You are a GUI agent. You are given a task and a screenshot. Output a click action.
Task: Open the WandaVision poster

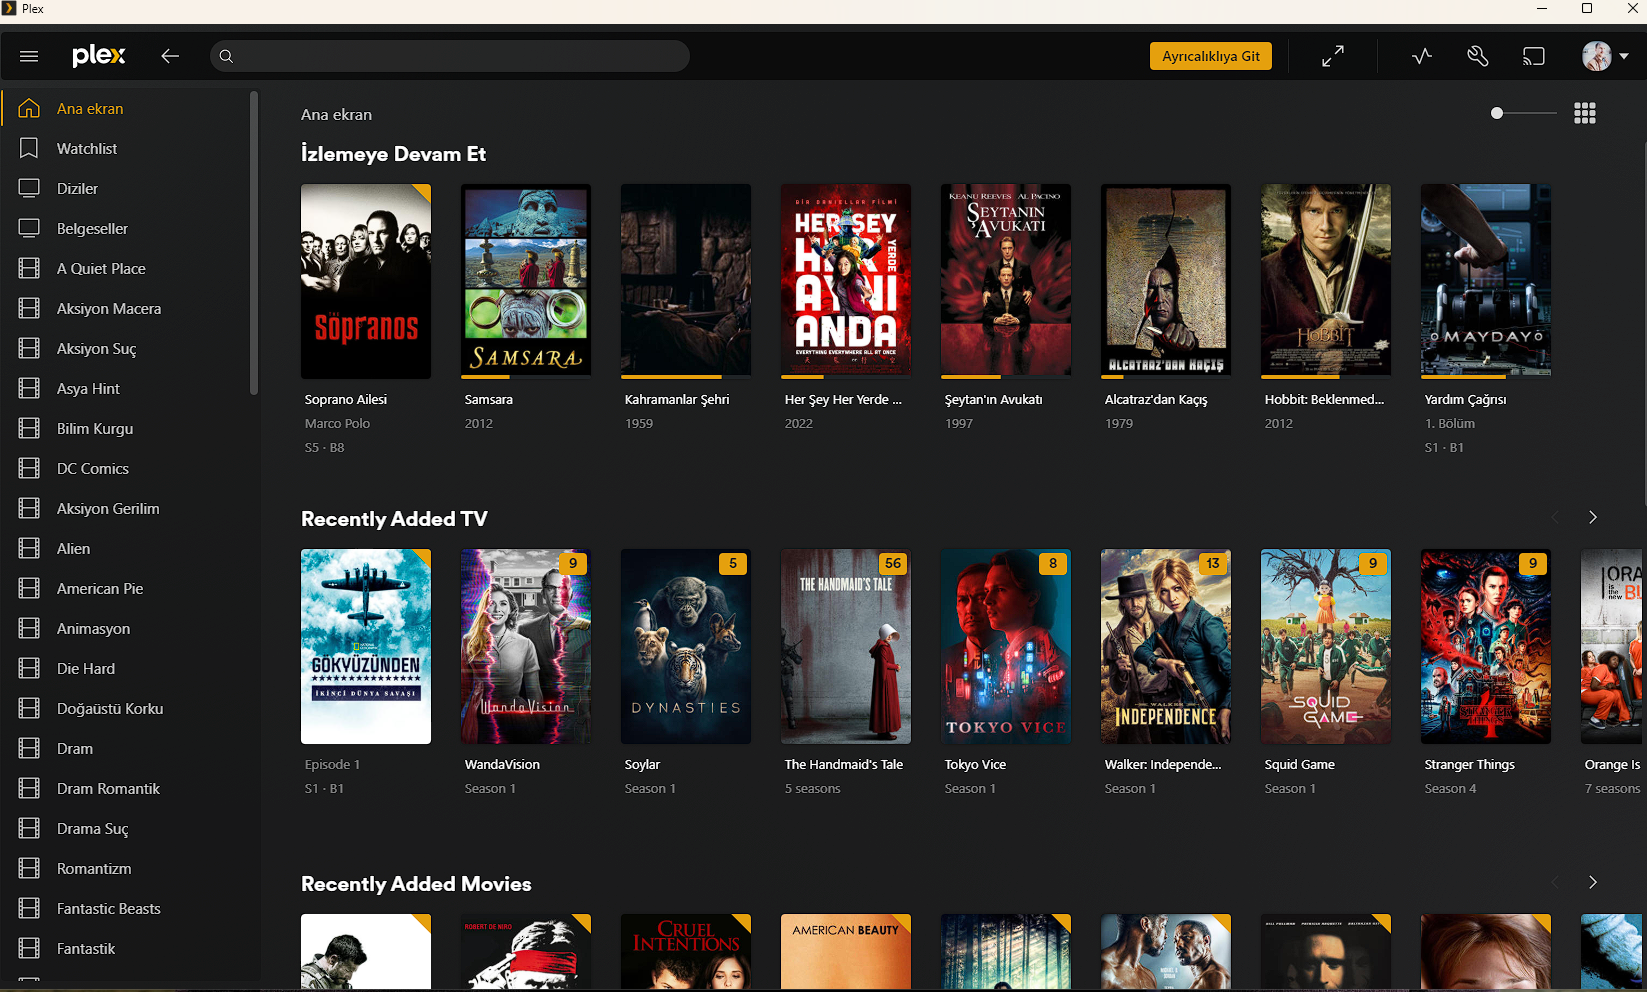(x=526, y=646)
